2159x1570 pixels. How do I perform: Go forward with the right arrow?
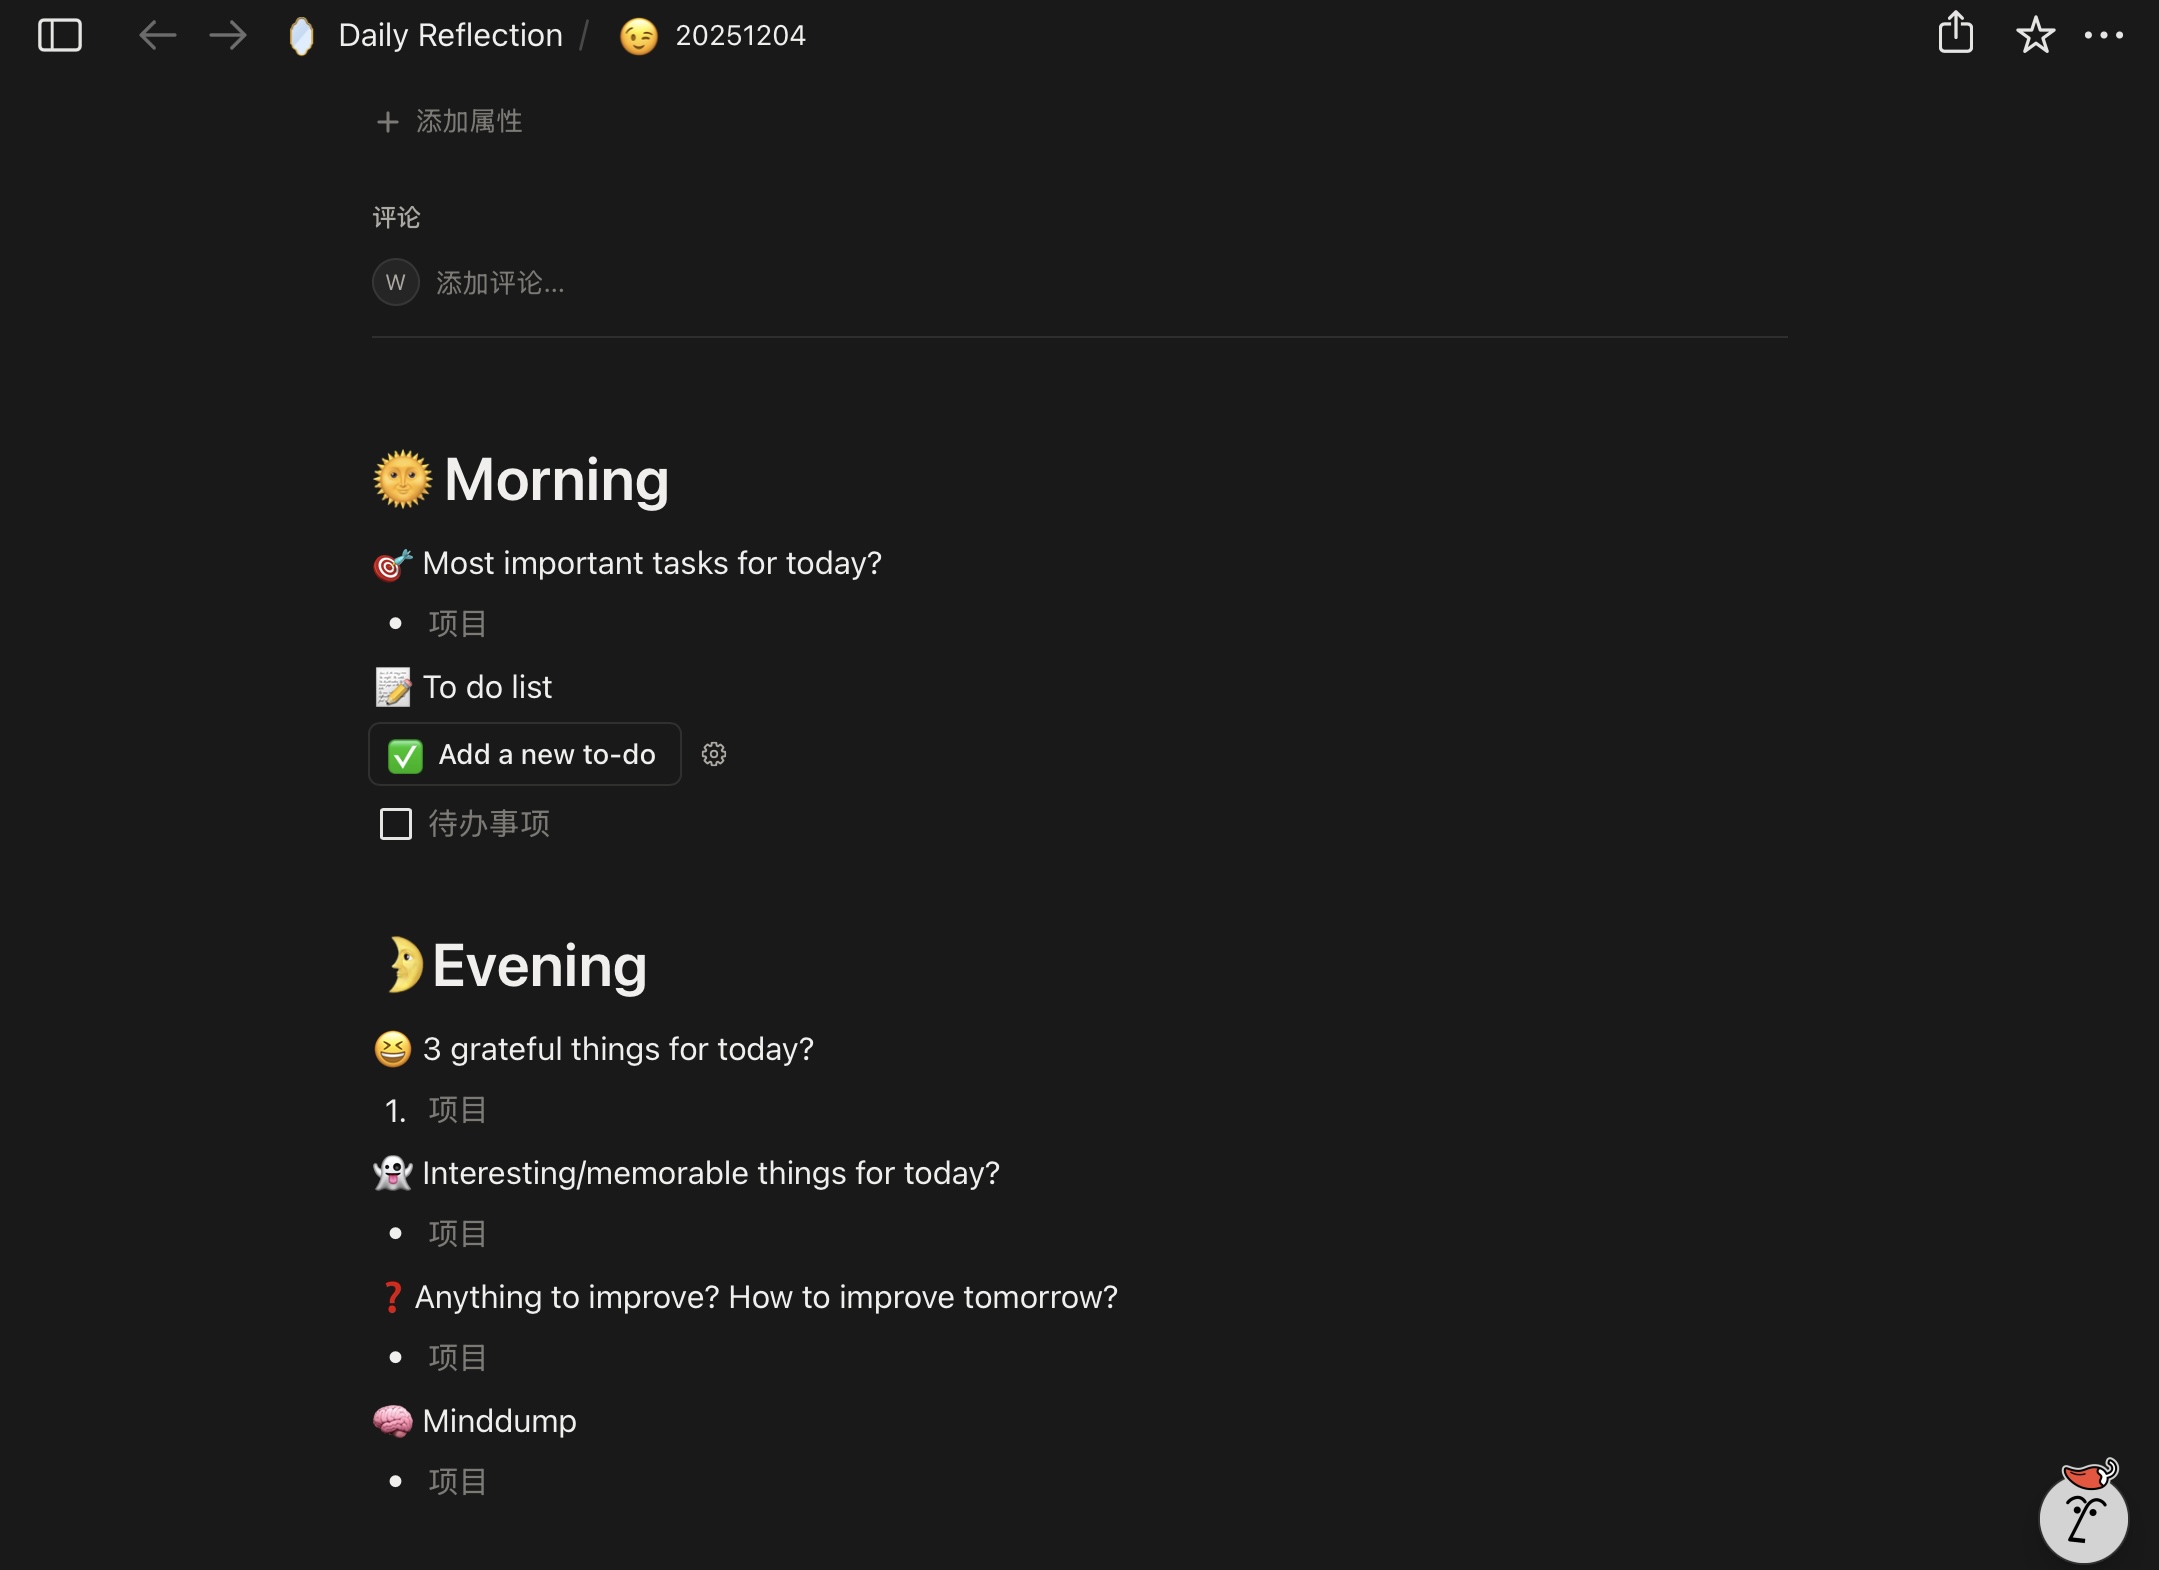coord(228,36)
